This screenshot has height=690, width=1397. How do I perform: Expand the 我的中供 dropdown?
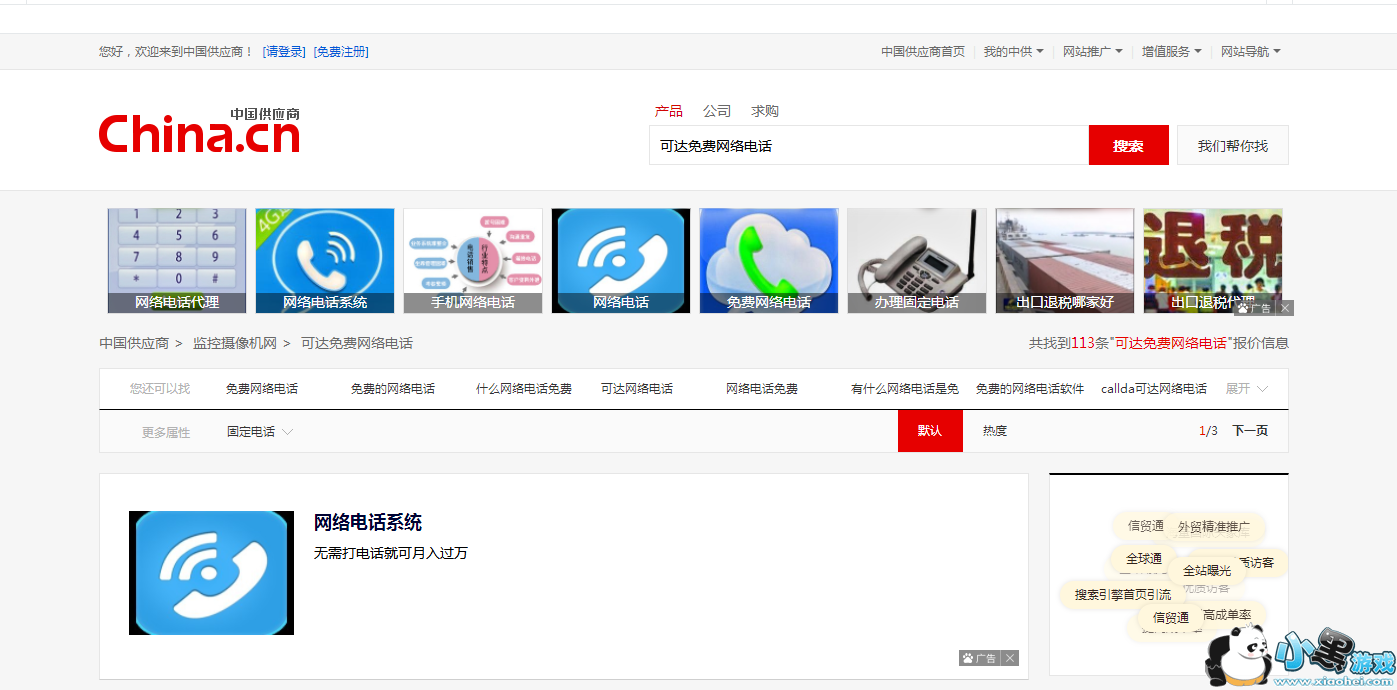tap(1013, 51)
